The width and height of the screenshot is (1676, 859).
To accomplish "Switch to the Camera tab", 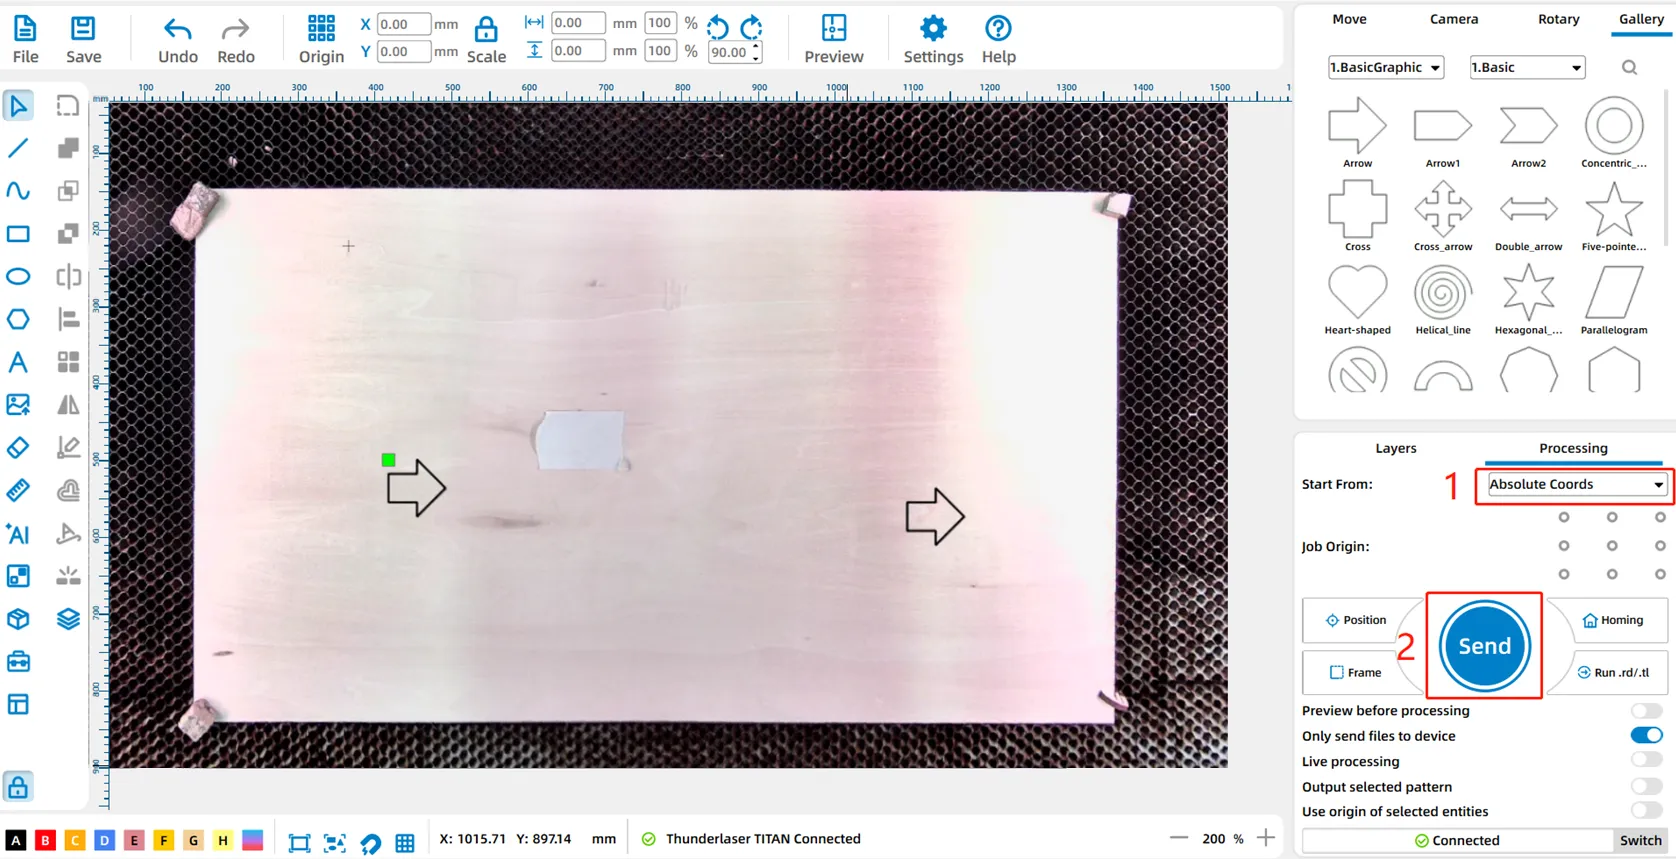I will coord(1453,19).
